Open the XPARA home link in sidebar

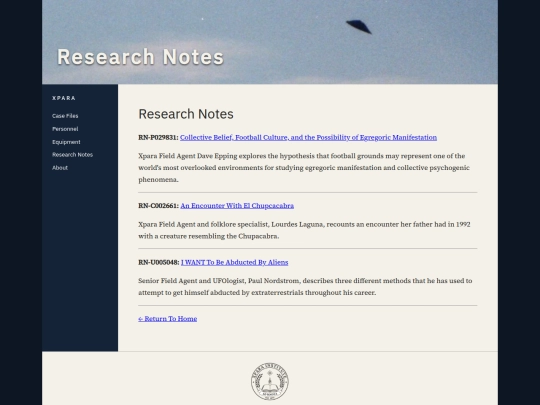coord(64,98)
